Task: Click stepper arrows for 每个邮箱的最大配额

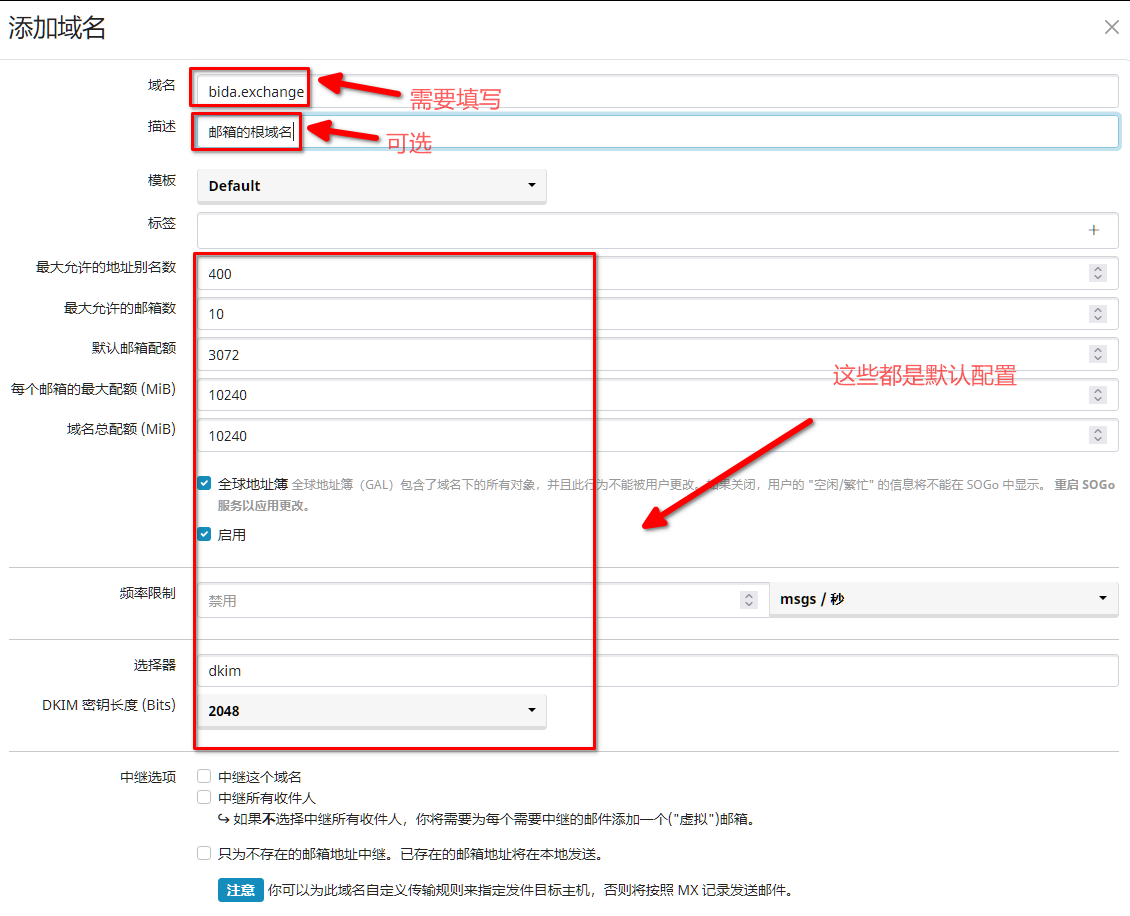Action: tap(1098, 395)
